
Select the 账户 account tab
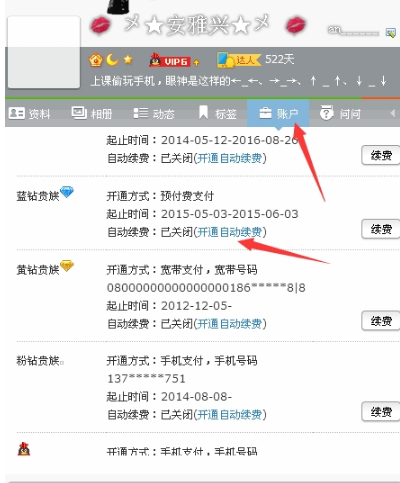click(x=278, y=114)
